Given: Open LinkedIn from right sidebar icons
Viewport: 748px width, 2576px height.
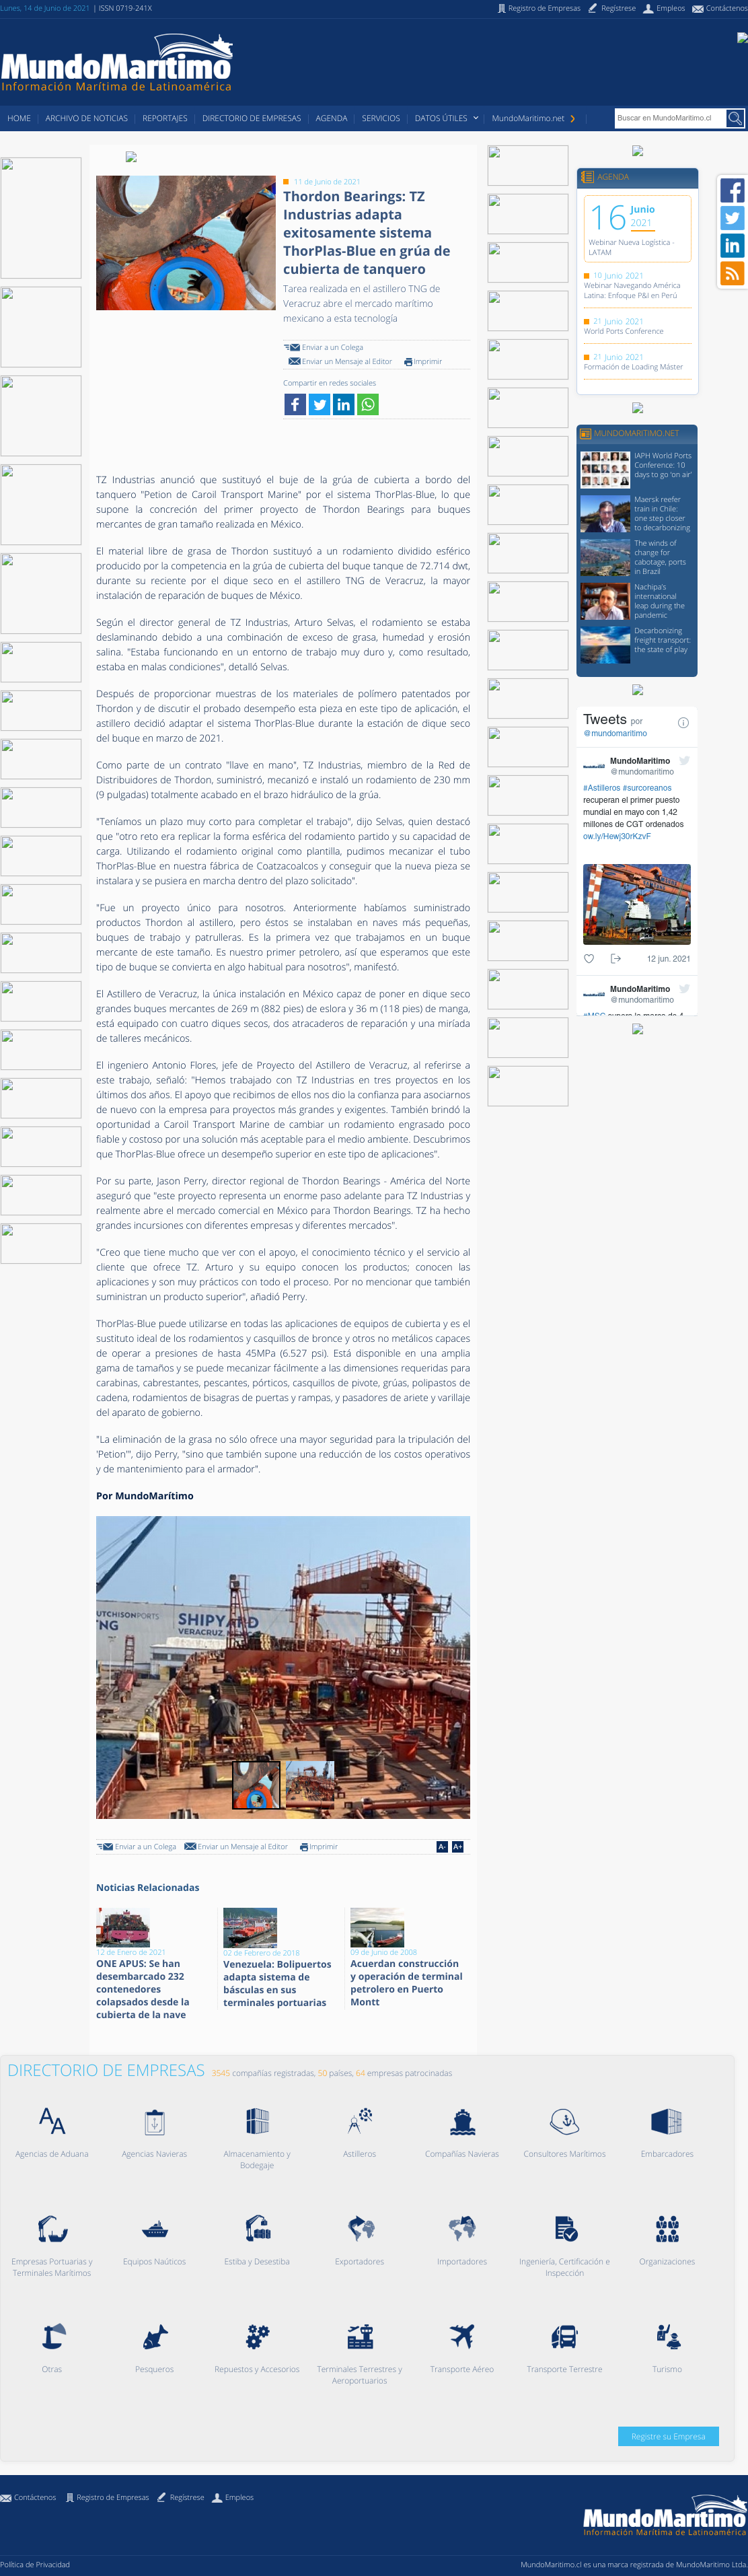Looking at the screenshot, I should pyautogui.click(x=732, y=246).
